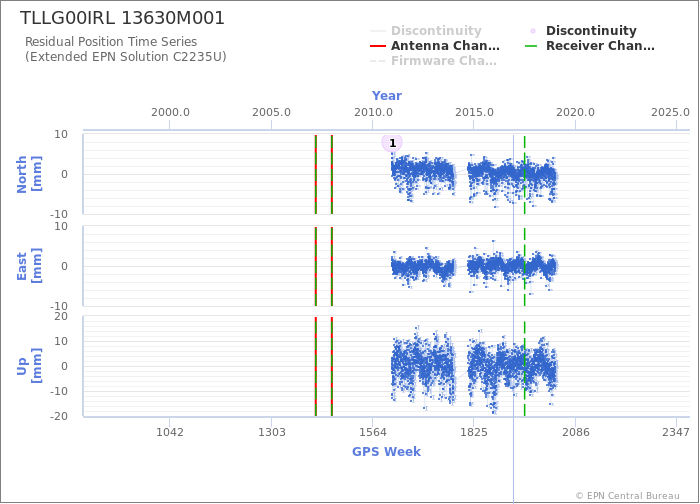Click GPS week 1825 tick label
This screenshot has width=700, height=504.
coord(474,432)
